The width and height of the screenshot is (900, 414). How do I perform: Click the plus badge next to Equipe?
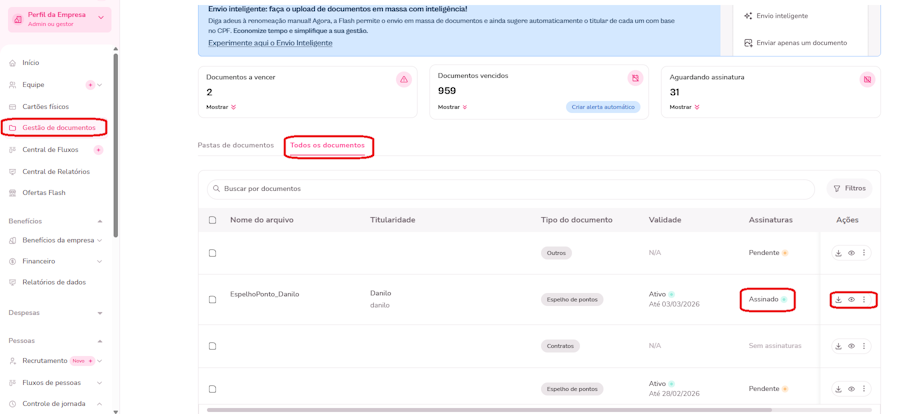[x=90, y=85]
